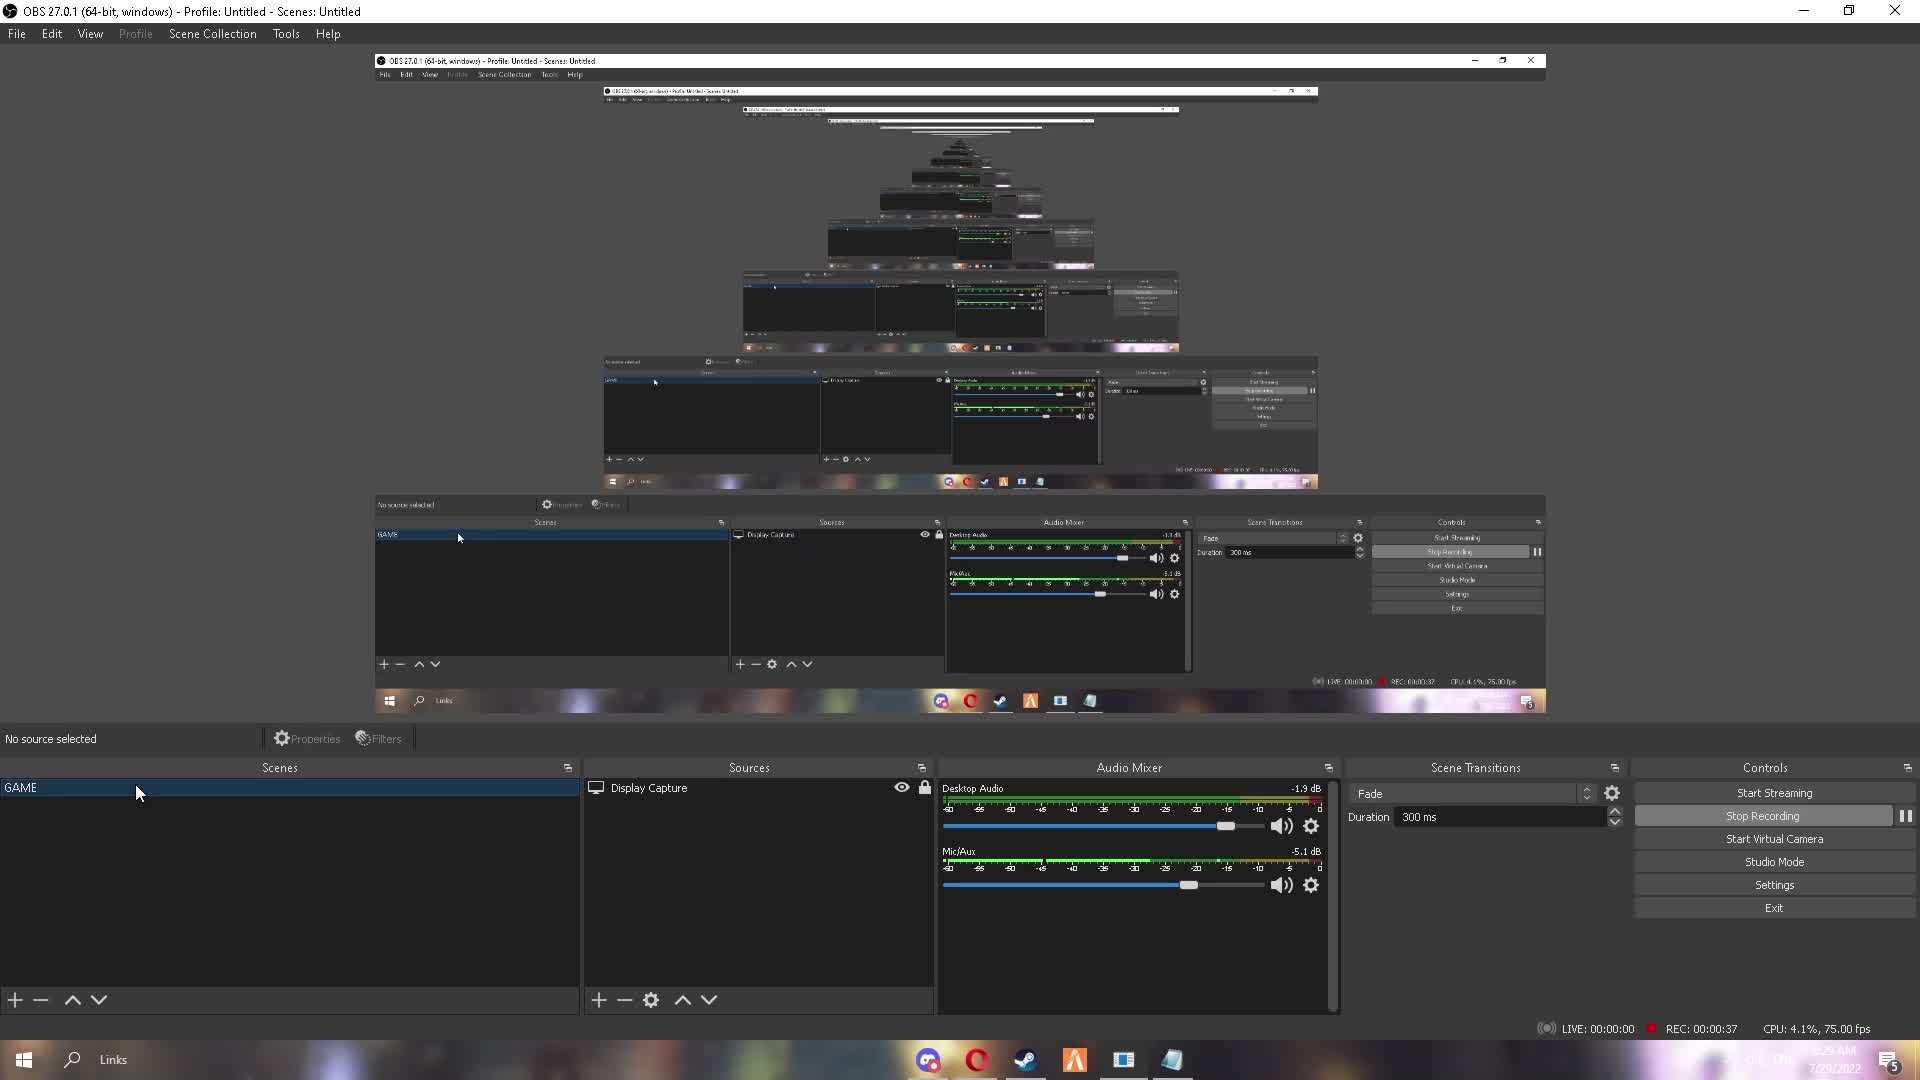Image resolution: width=1920 pixels, height=1080 pixels.
Task: Open the Tools menu
Action: 286,33
